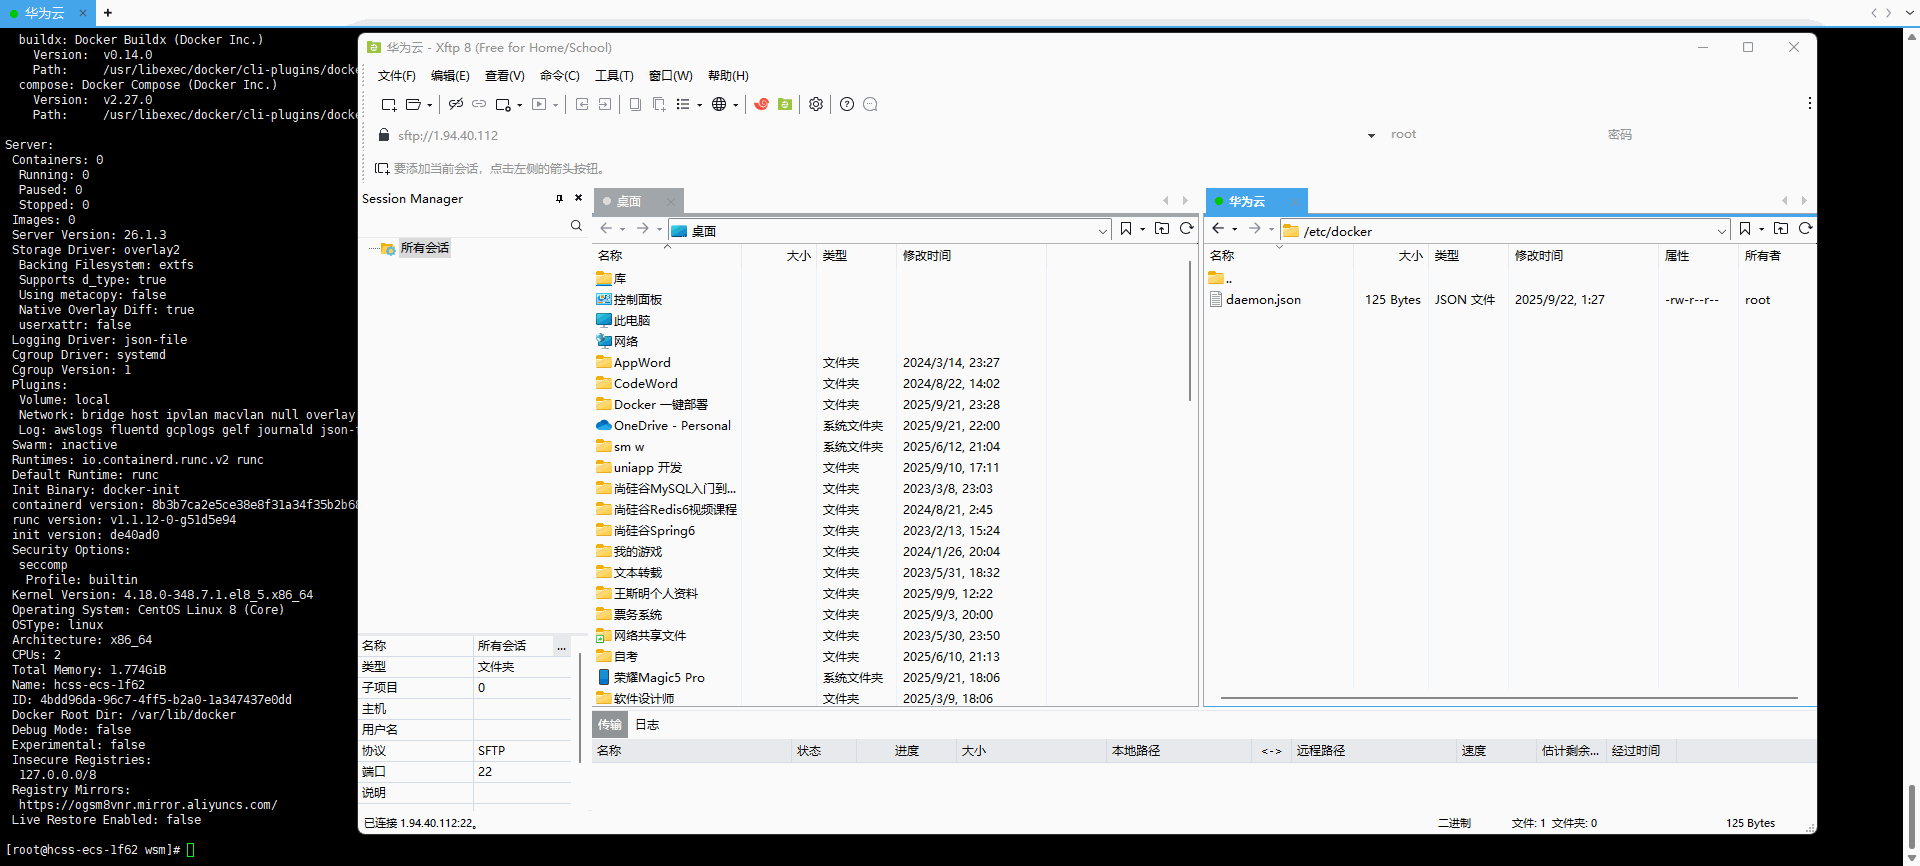The height and width of the screenshot is (866, 1920).
Task: Select the 华为云 terminal tab
Action: (x=46, y=13)
